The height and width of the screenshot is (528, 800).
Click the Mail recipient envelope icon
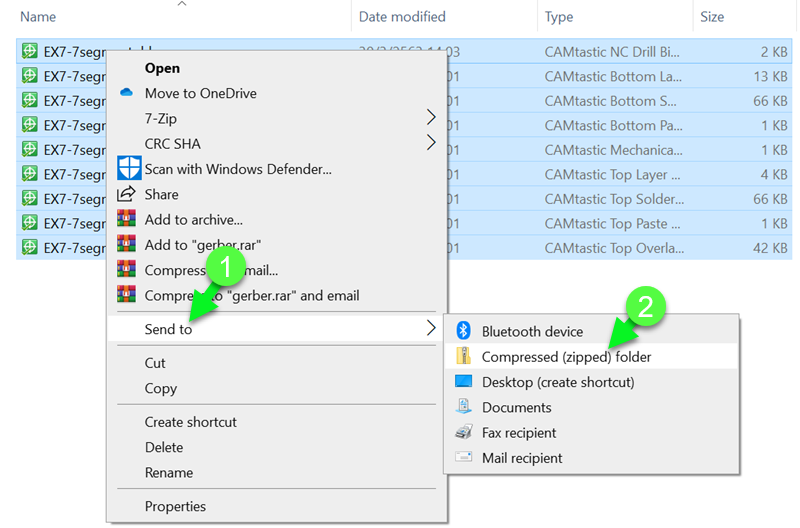click(x=463, y=457)
